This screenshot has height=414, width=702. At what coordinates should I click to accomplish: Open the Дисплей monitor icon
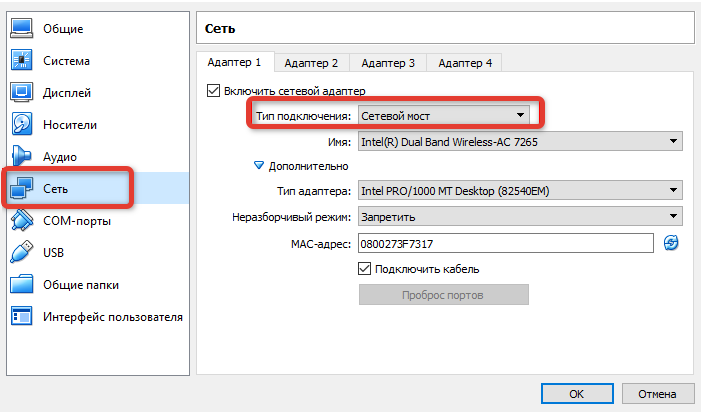click(23, 93)
